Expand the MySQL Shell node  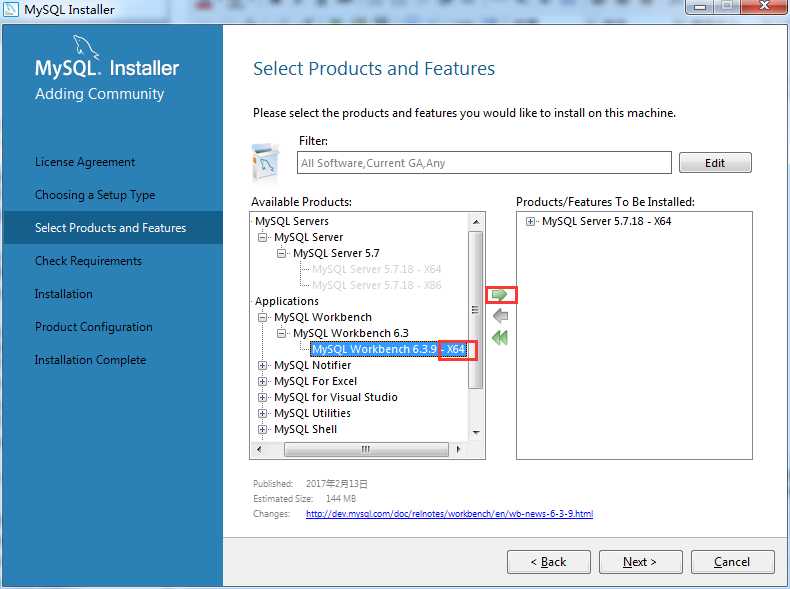[x=262, y=429]
